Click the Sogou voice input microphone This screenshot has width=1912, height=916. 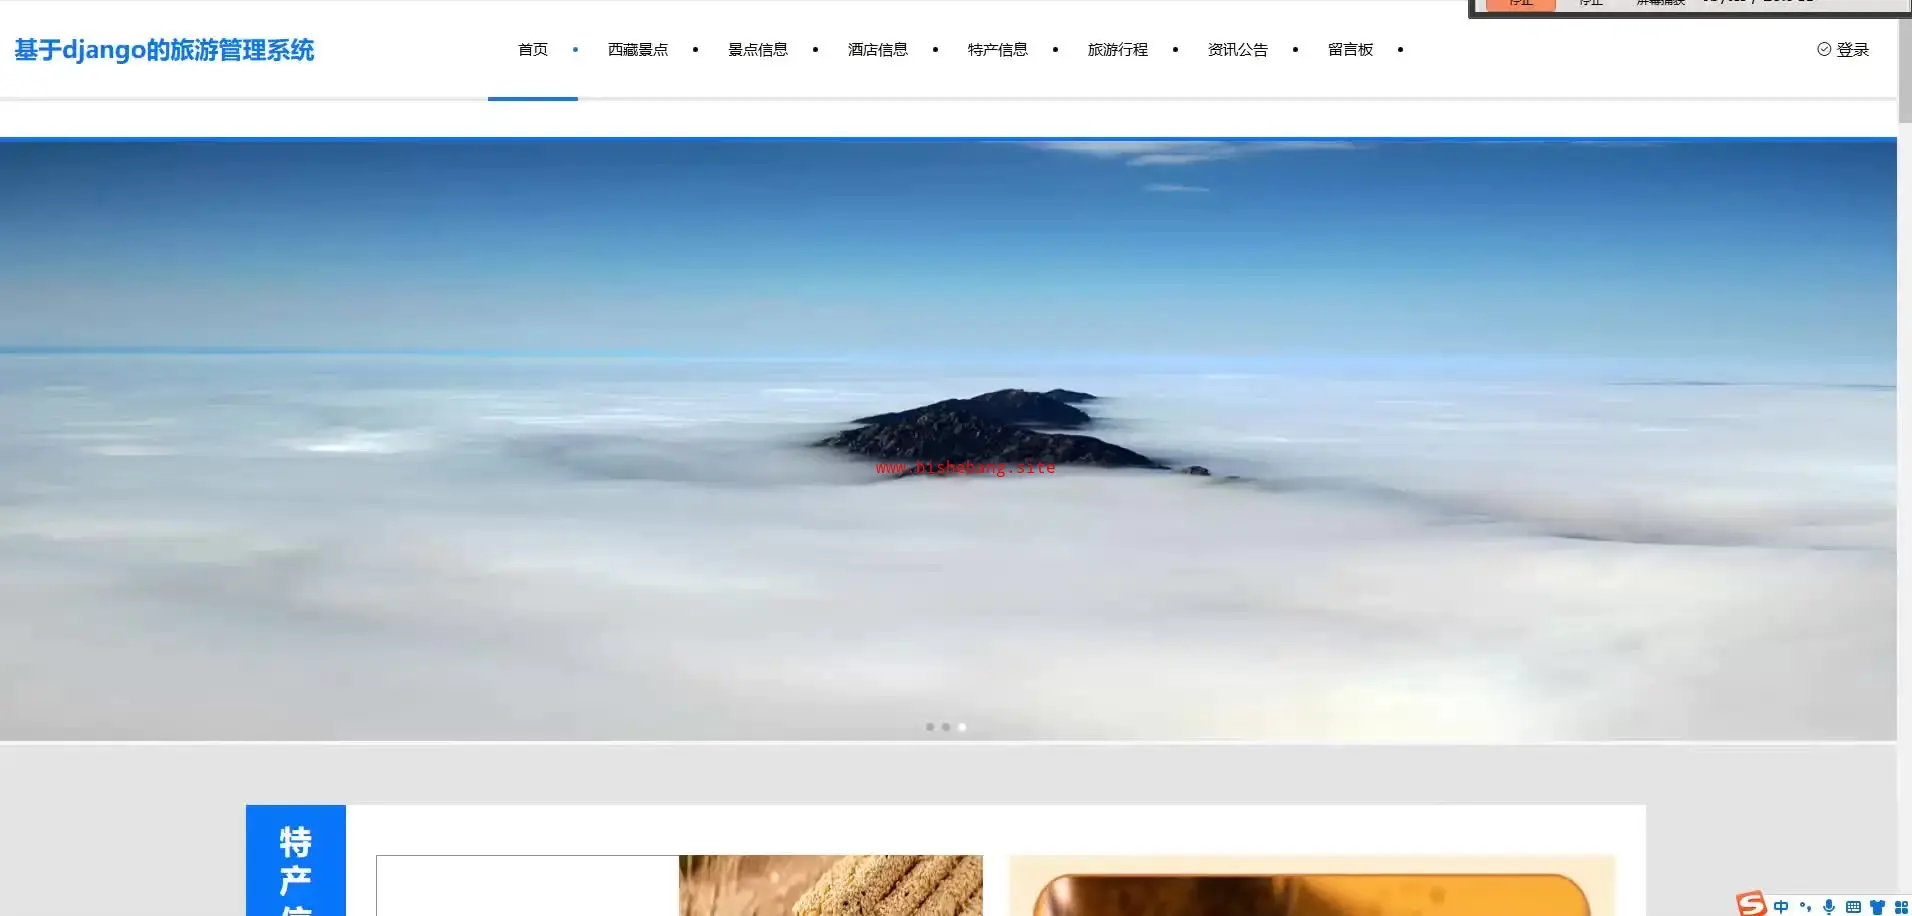pyautogui.click(x=1829, y=907)
